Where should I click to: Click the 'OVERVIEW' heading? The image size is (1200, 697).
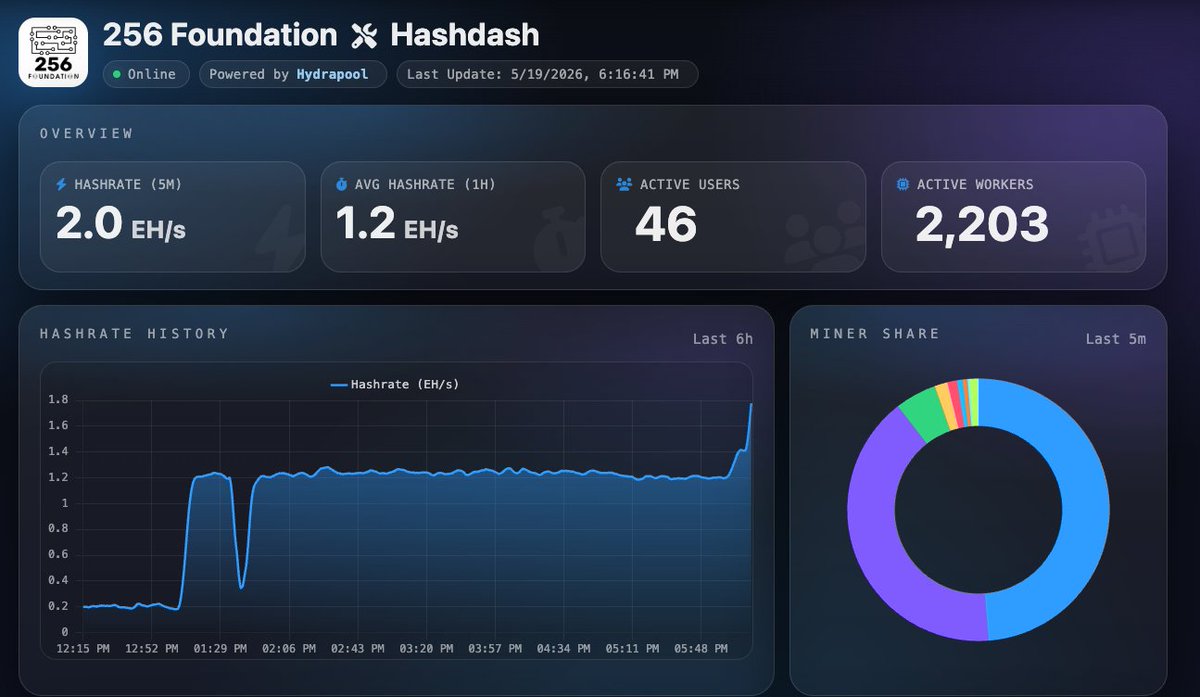[x=86, y=133]
